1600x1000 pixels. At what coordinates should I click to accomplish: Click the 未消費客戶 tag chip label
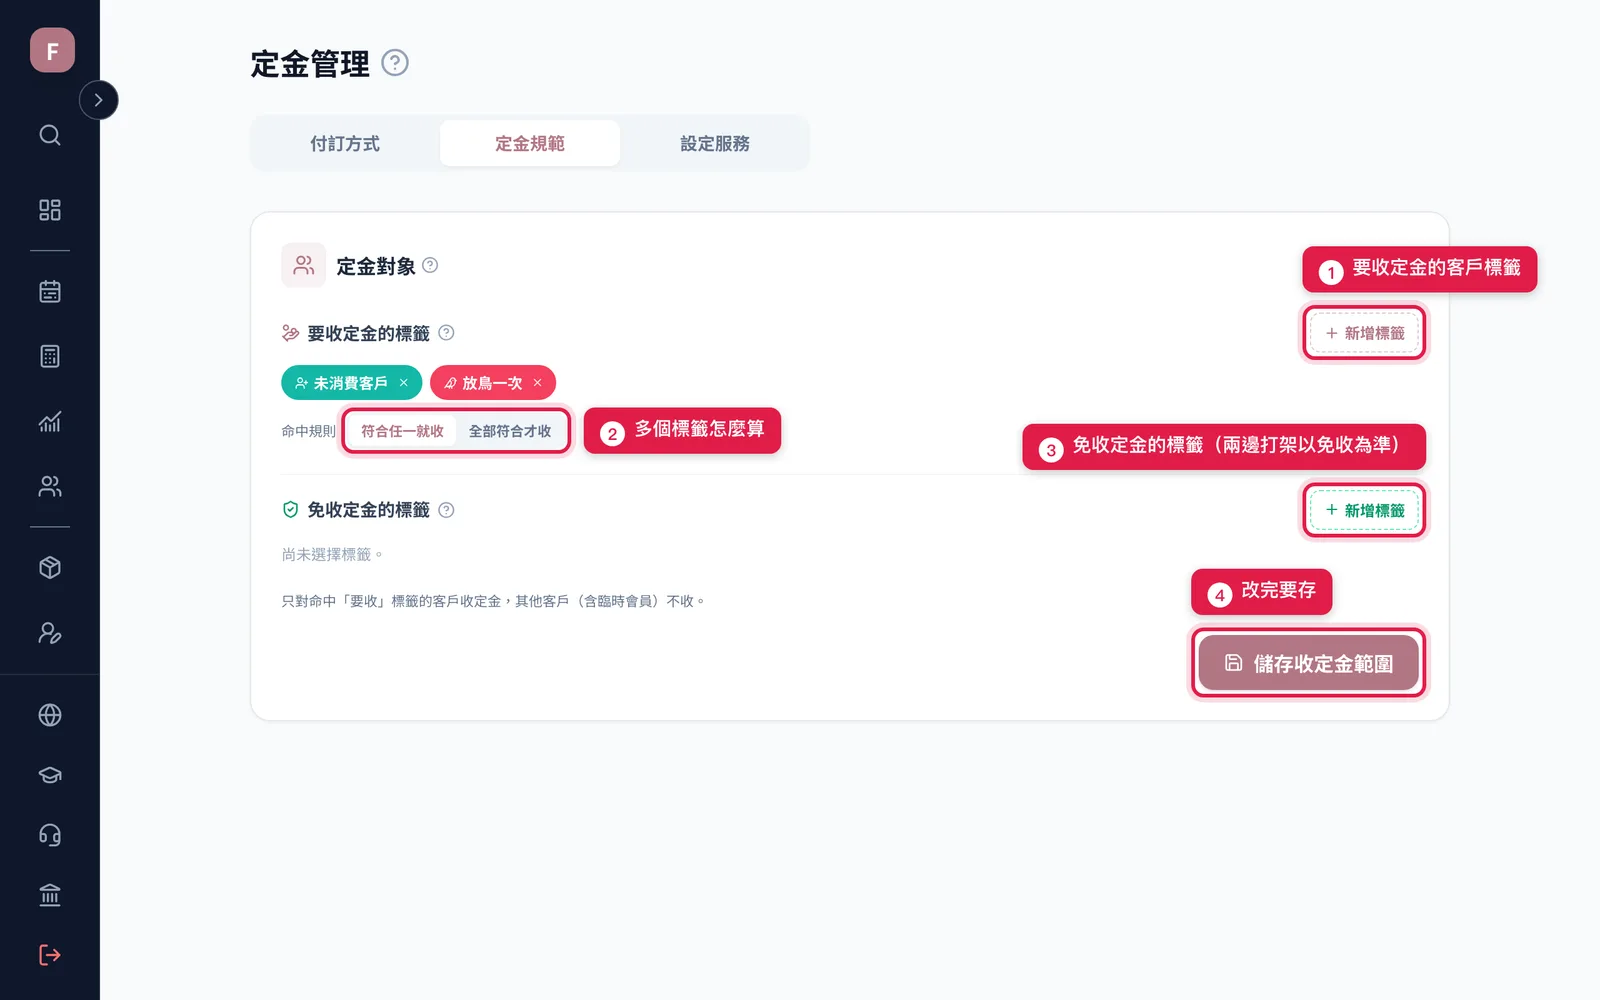coord(350,383)
